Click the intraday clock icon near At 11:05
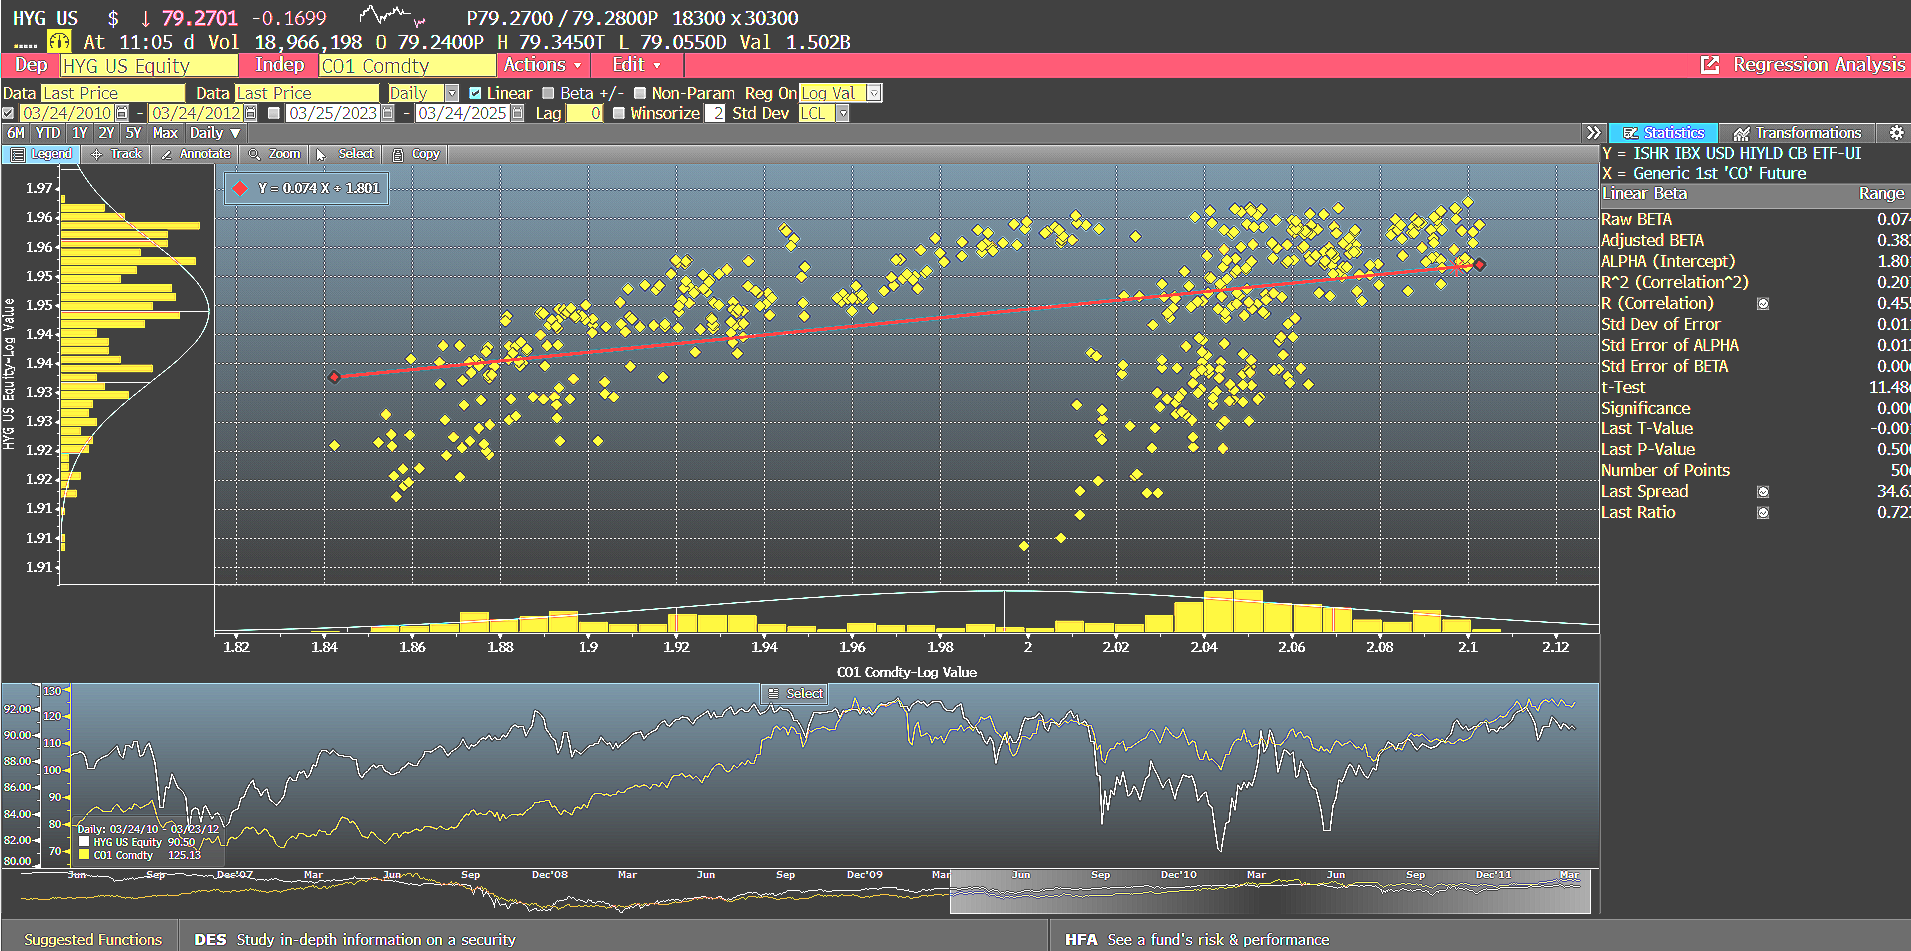Viewport: 1911px width, 951px height. 59,42
